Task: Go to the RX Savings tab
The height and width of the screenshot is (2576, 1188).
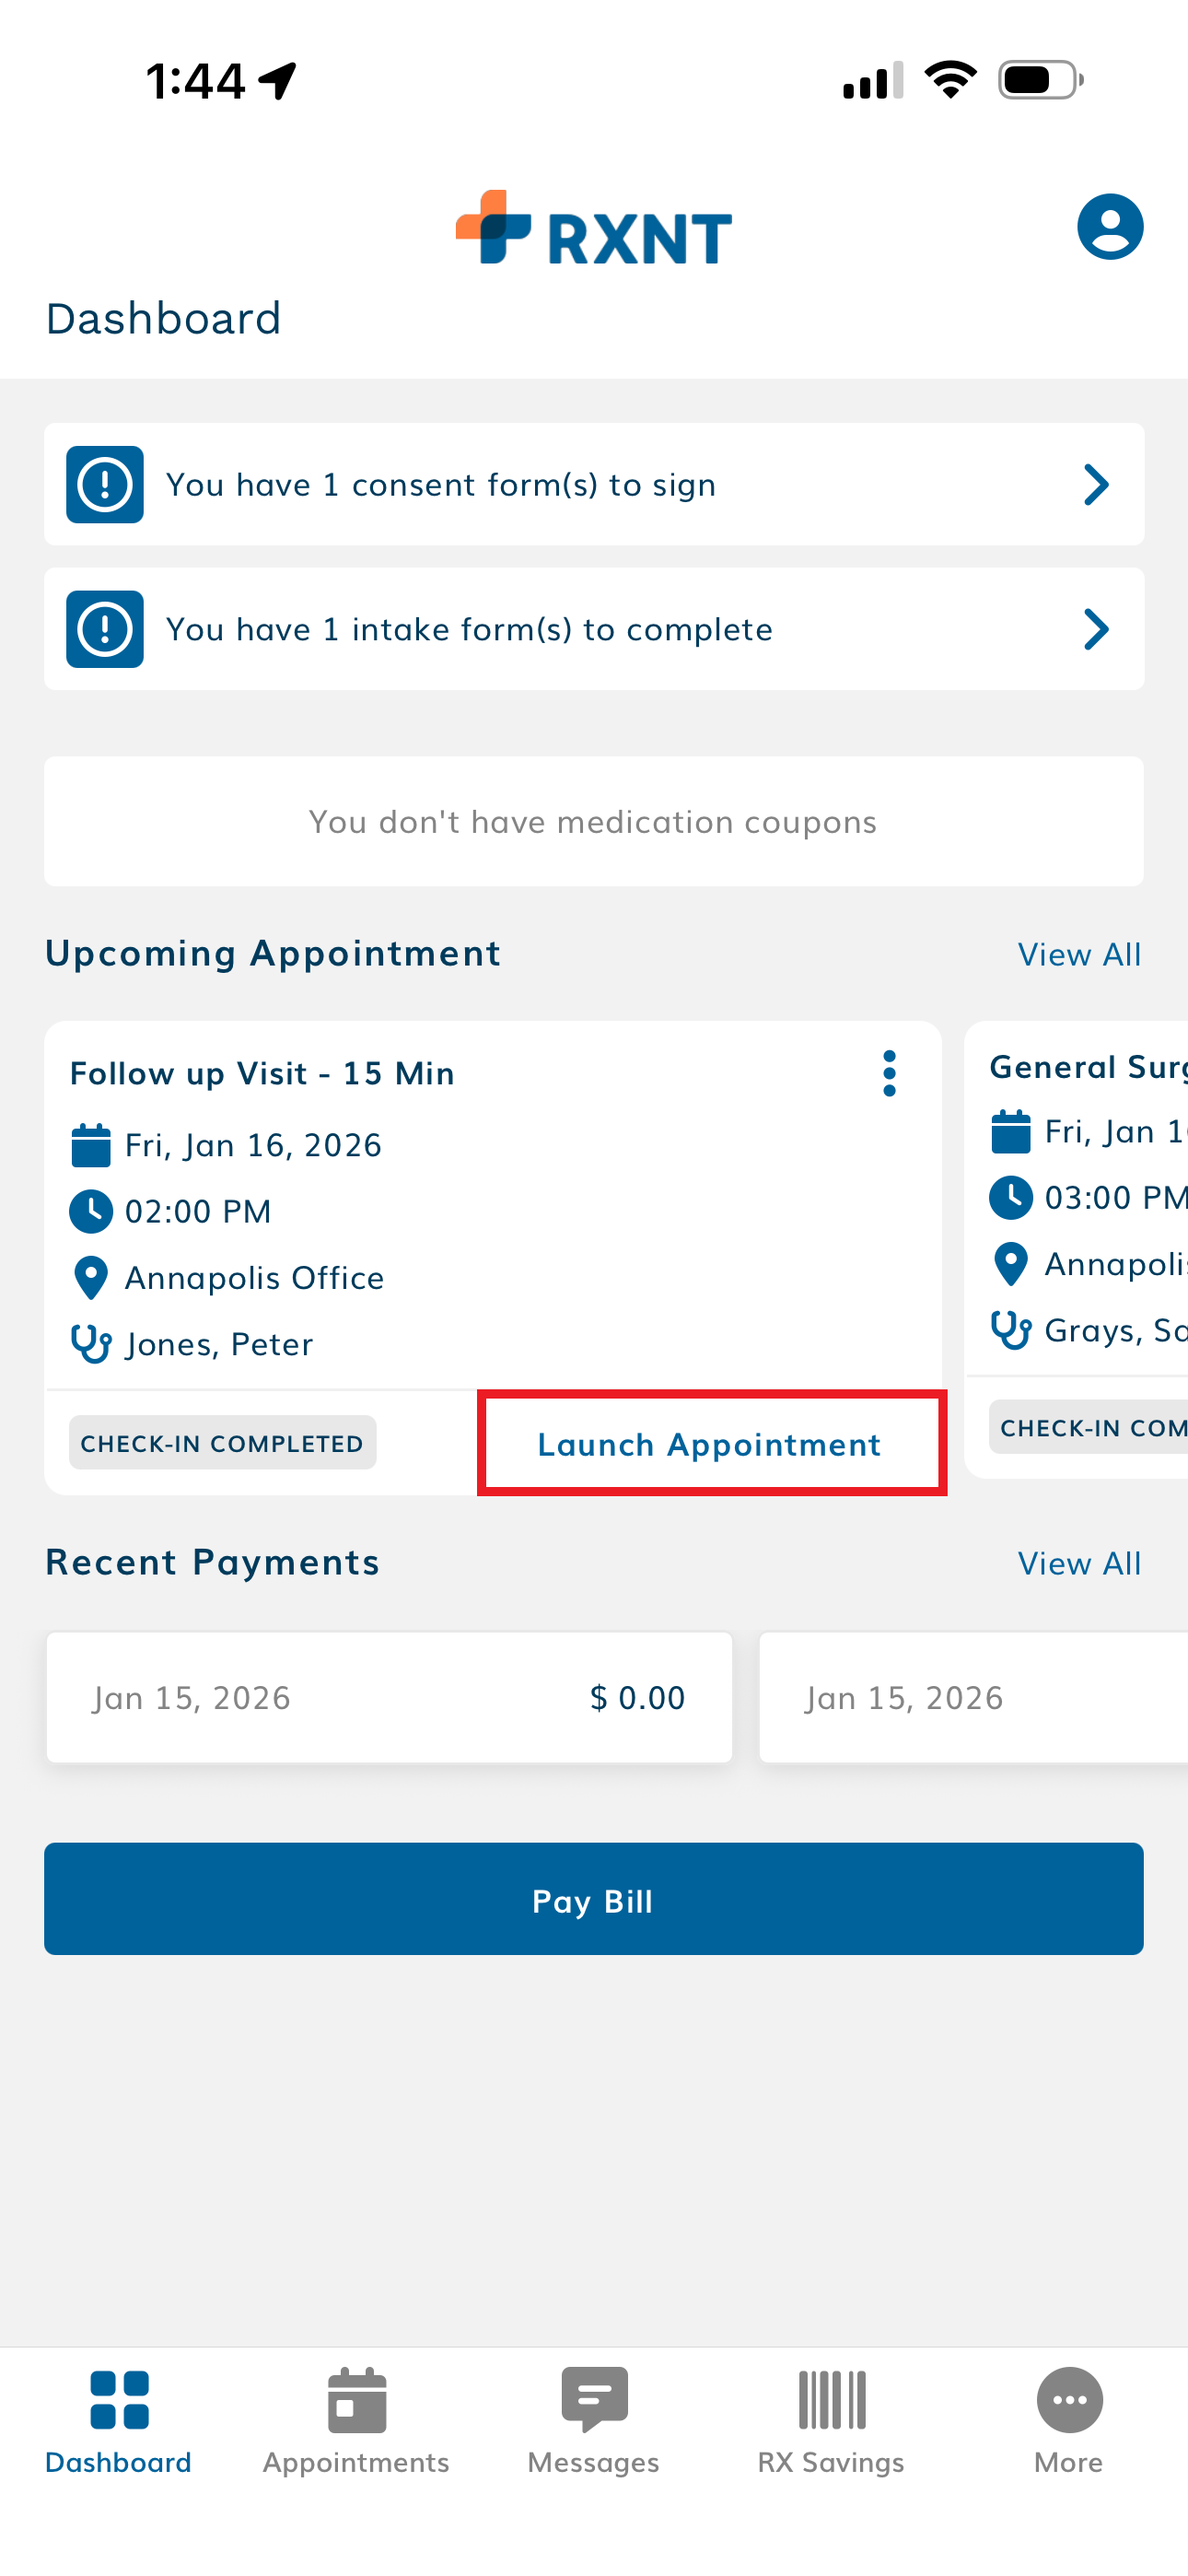Action: point(831,2420)
